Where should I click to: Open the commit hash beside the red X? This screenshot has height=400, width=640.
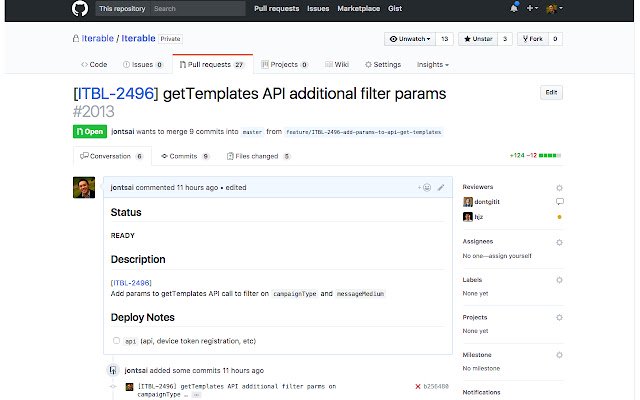(x=436, y=386)
